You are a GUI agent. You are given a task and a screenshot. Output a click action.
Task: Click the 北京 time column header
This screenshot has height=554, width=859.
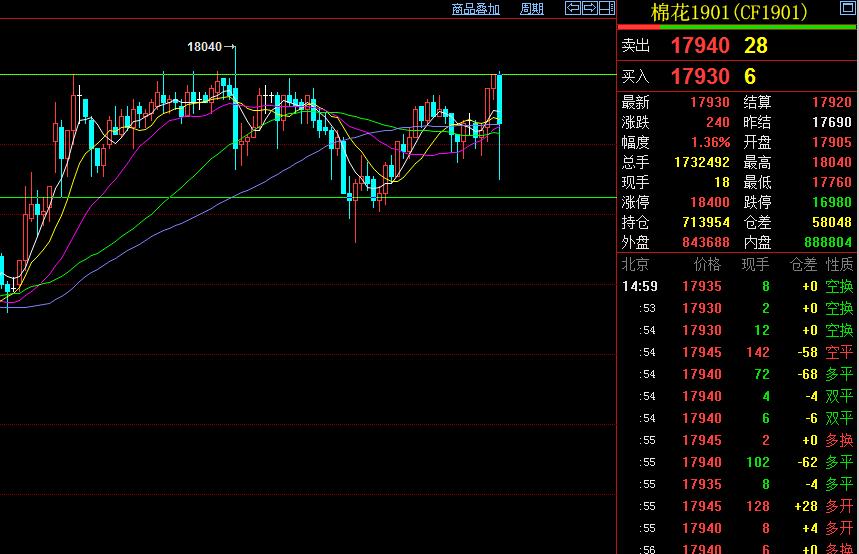(x=635, y=265)
